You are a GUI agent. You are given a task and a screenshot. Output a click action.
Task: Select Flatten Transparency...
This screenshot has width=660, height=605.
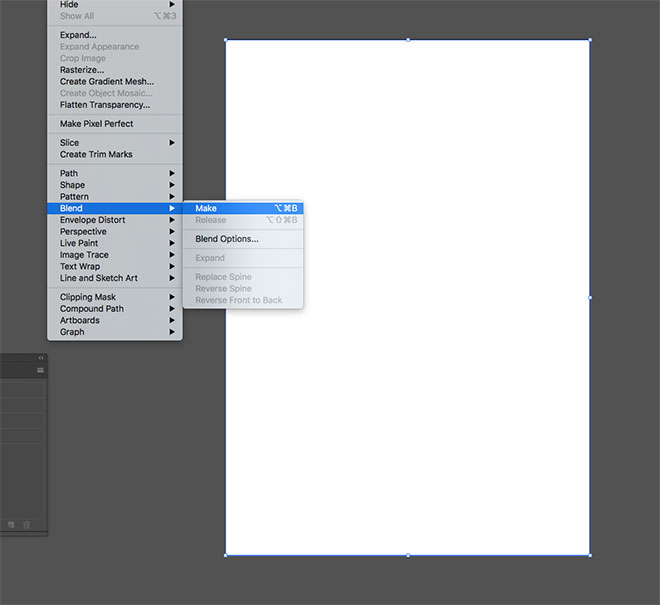point(115,105)
